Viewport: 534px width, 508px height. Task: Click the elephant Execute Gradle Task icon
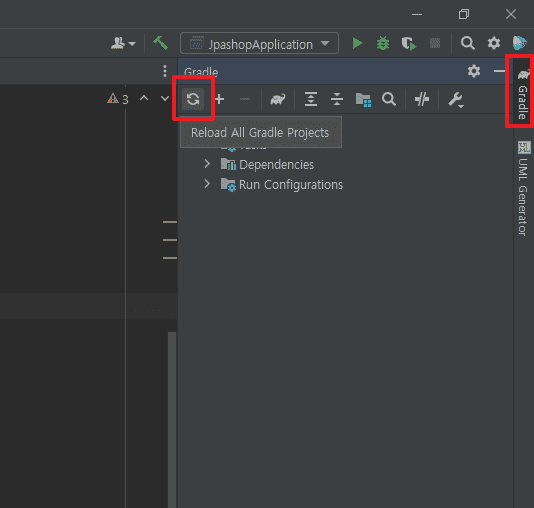[278, 99]
